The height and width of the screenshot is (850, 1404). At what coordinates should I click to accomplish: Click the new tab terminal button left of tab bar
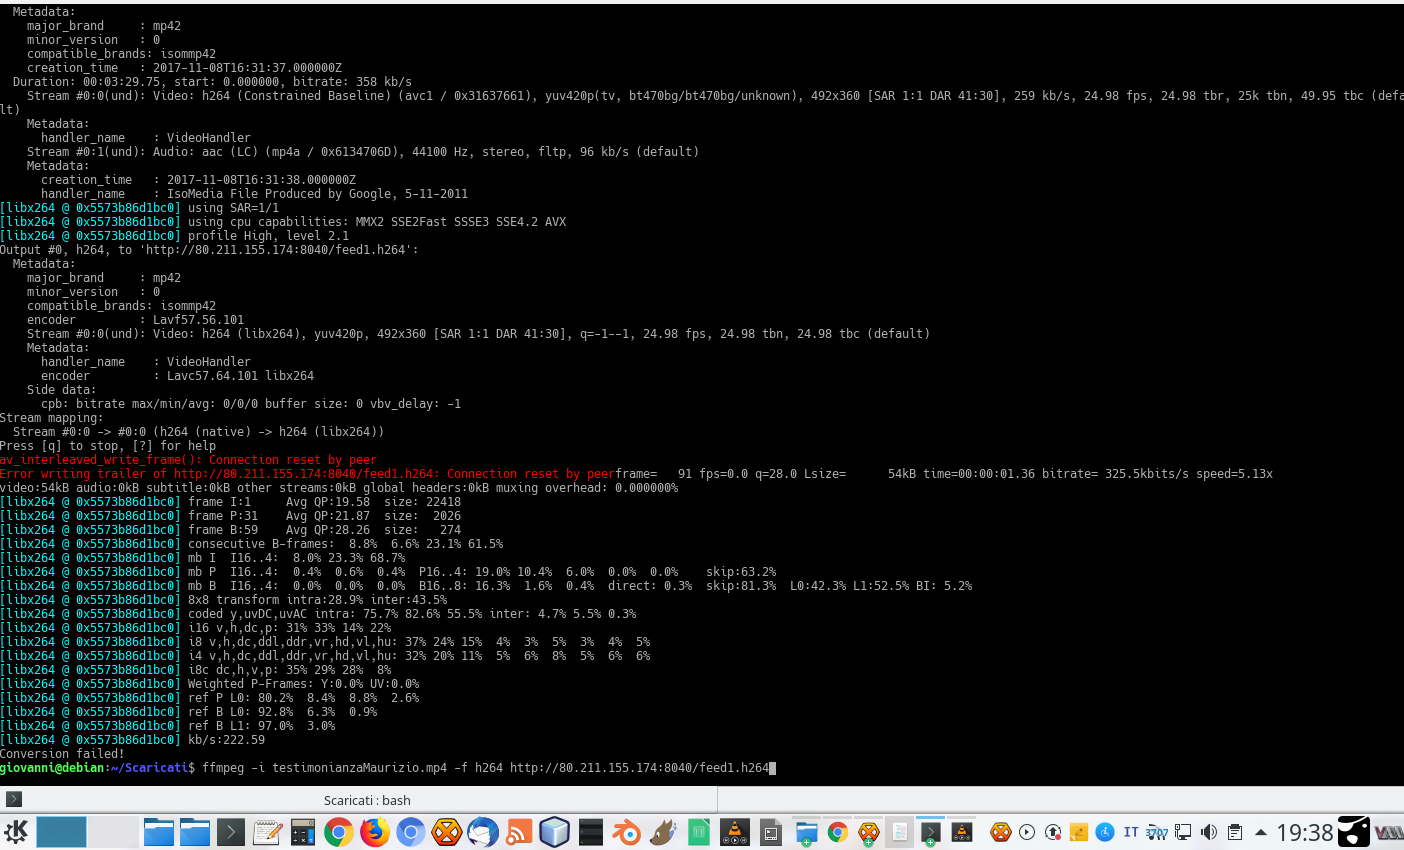point(14,799)
